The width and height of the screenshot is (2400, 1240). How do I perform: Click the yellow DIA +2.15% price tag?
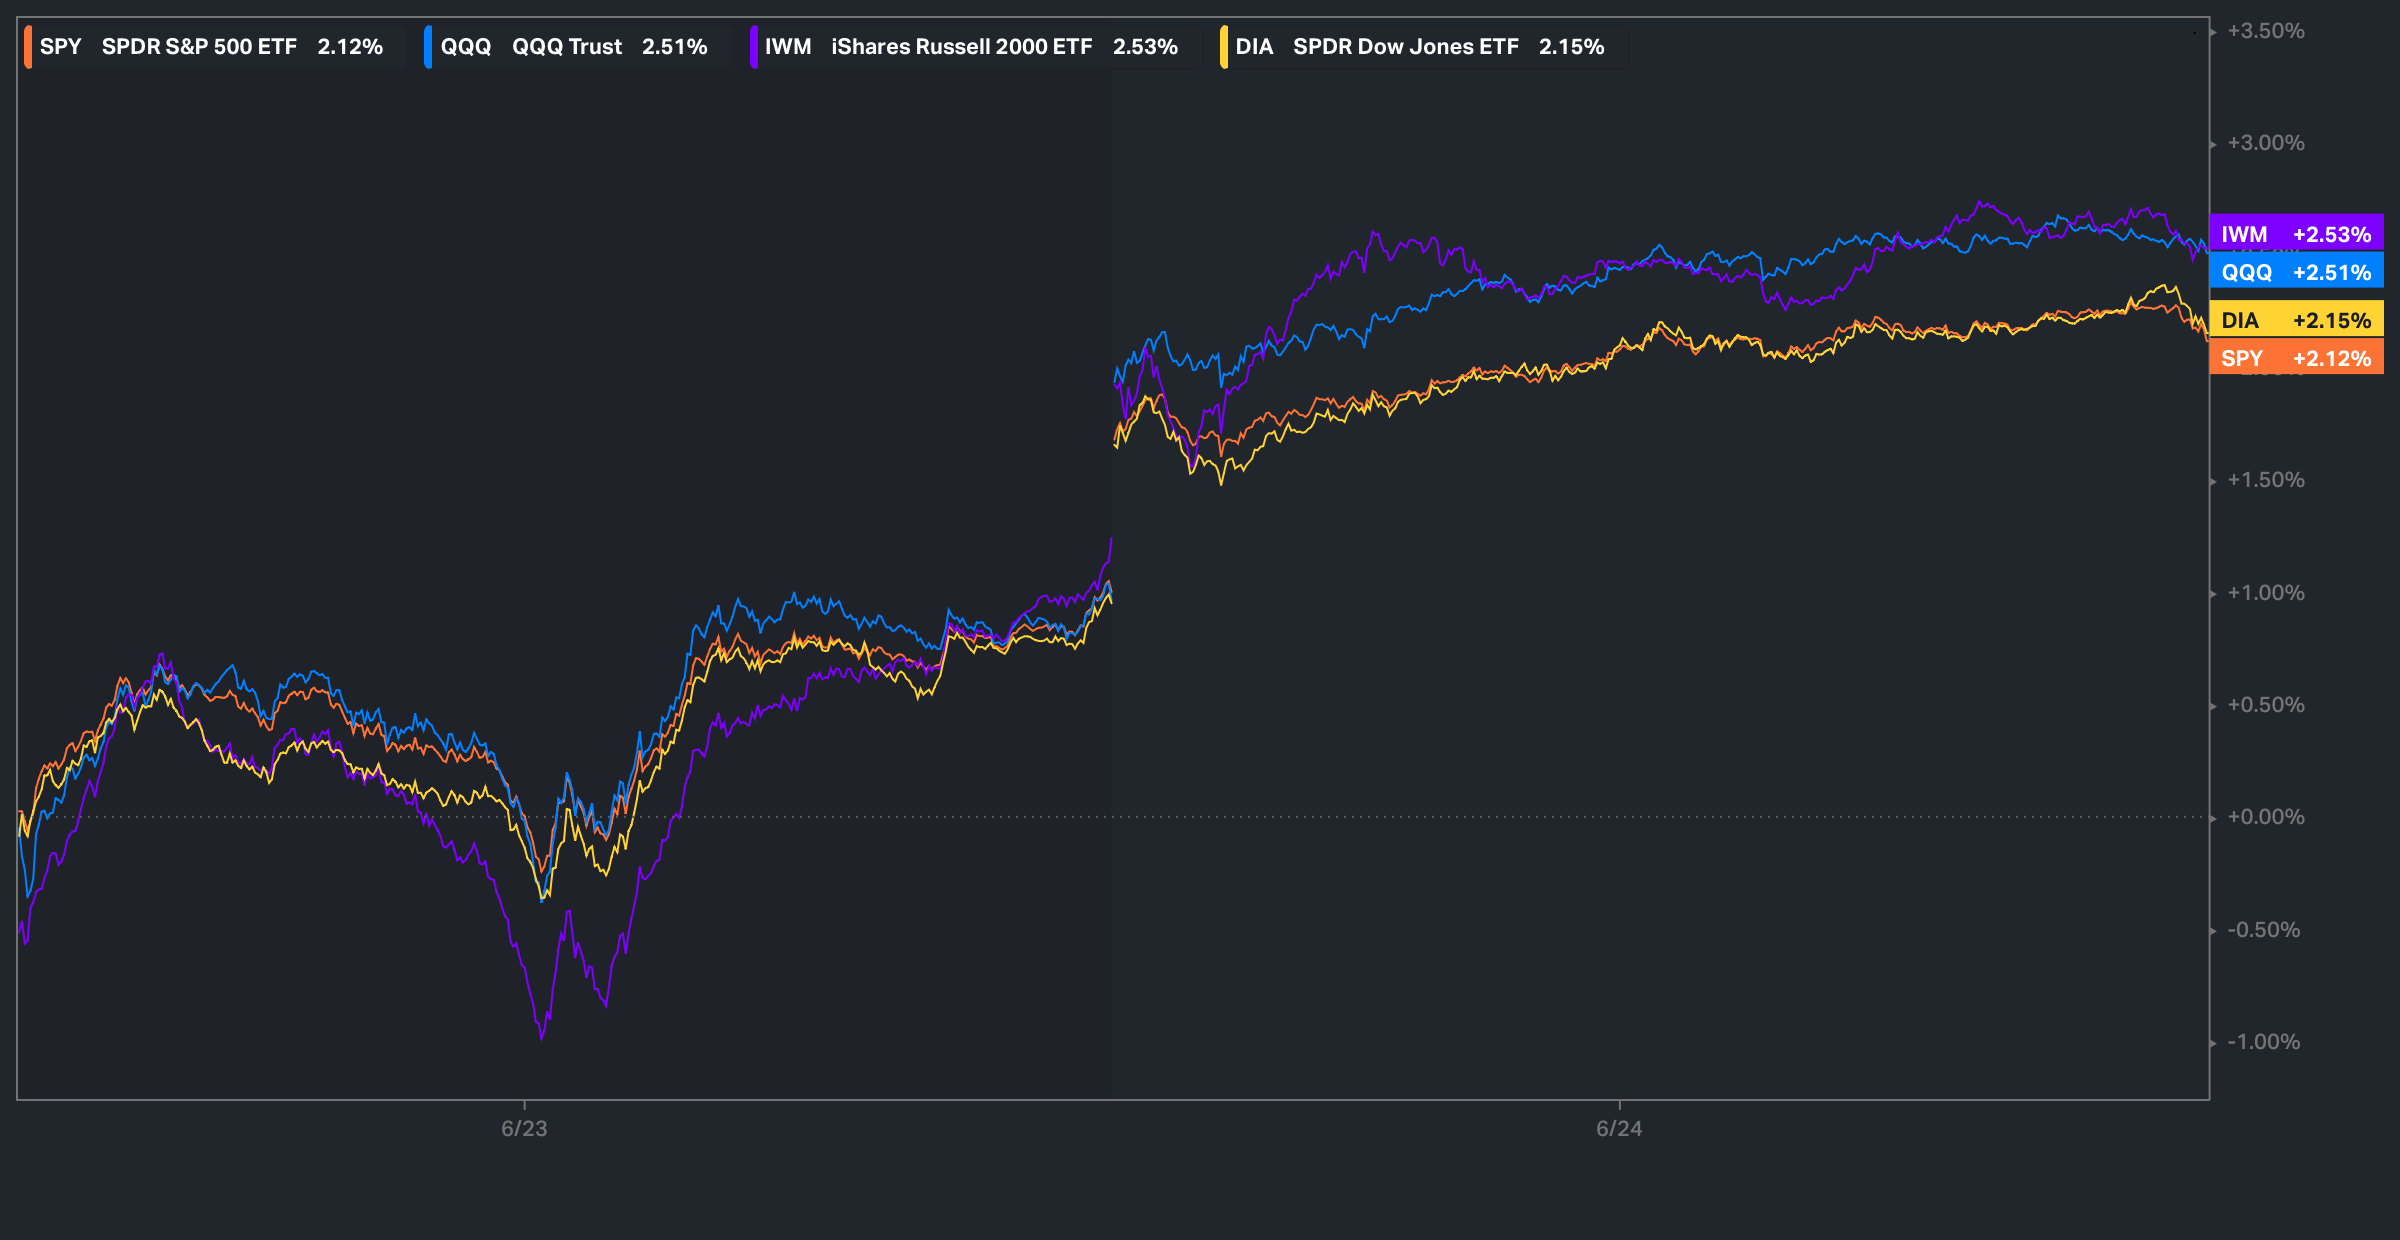coord(2296,320)
